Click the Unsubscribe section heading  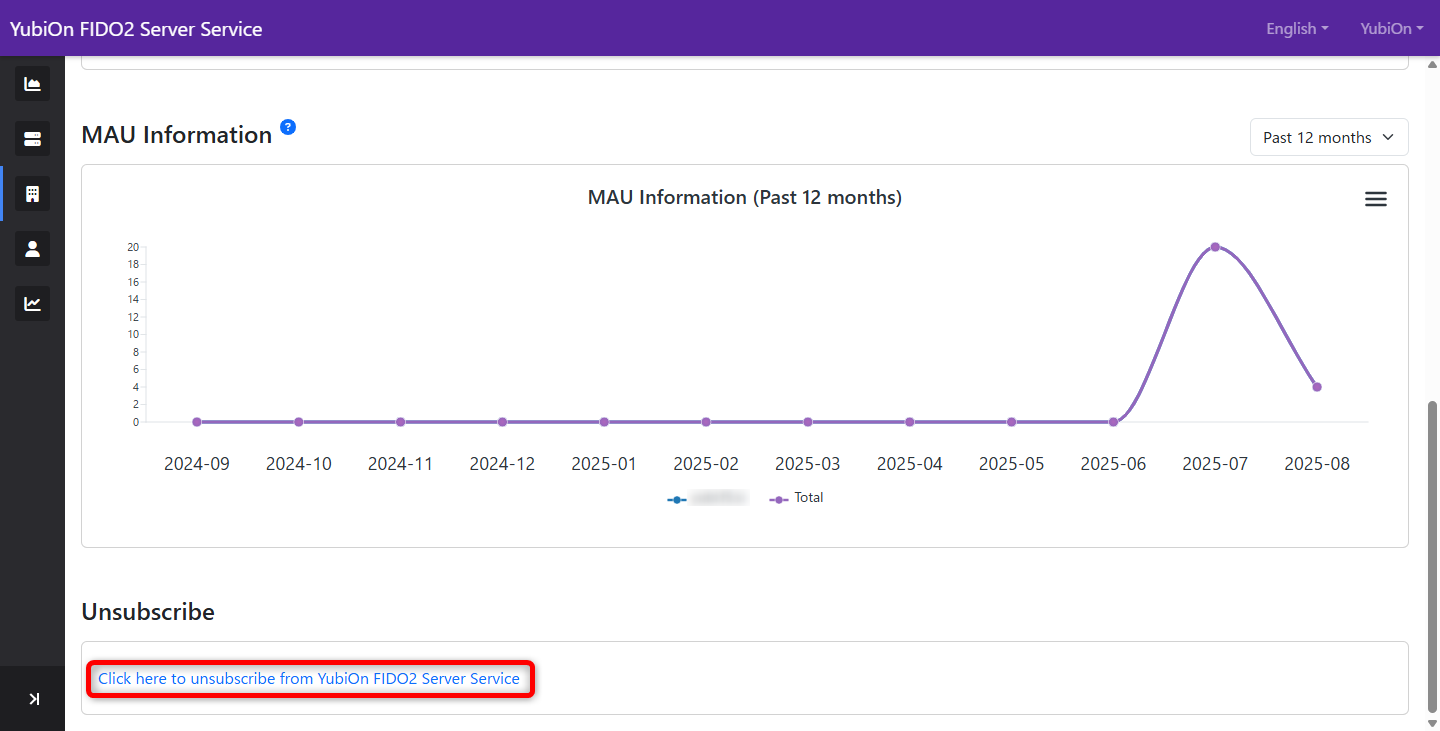point(148,612)
